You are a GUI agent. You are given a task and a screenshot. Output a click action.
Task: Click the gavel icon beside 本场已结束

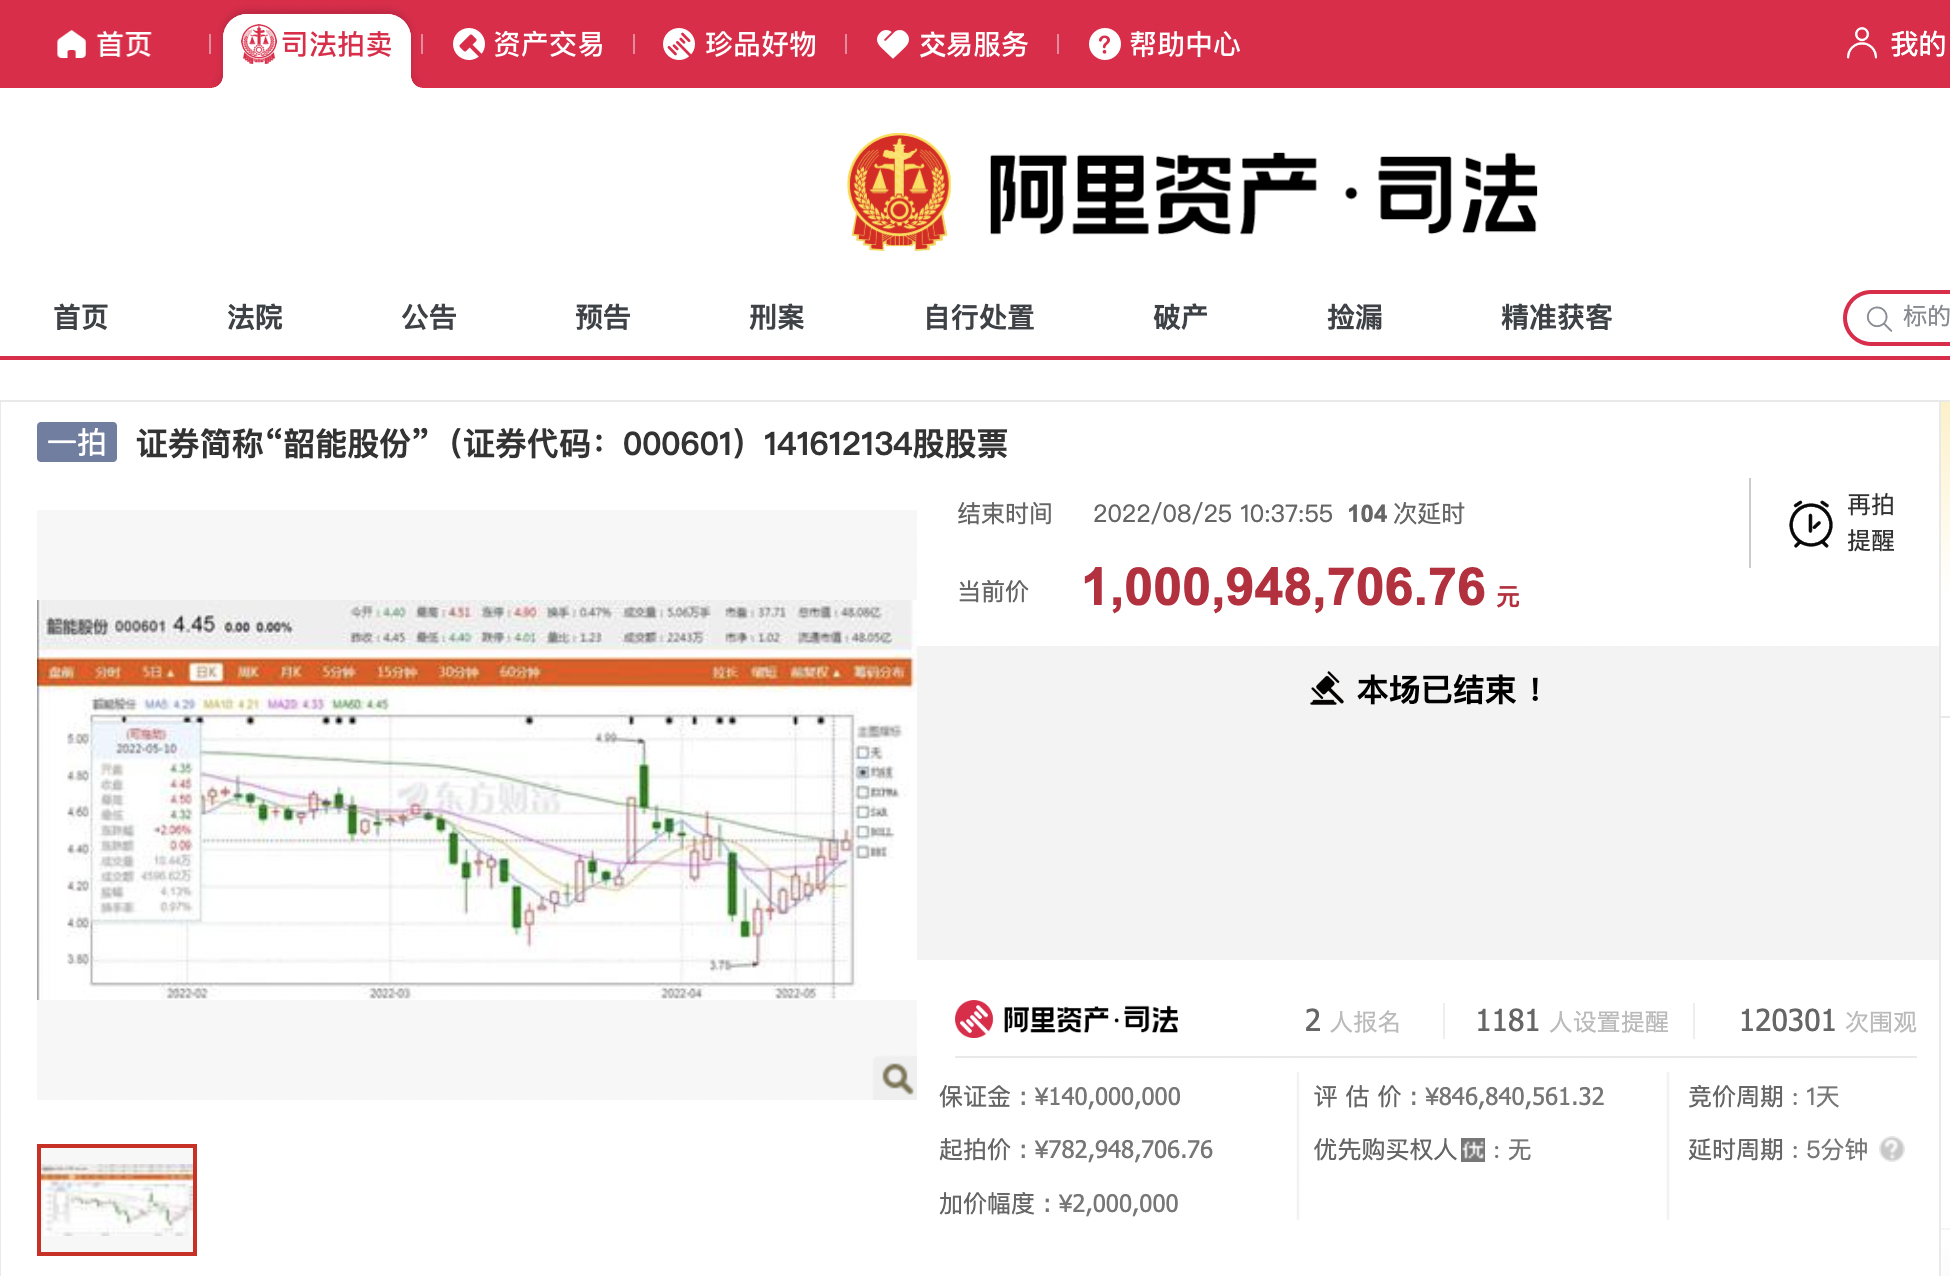click(x=1327, y=689)
